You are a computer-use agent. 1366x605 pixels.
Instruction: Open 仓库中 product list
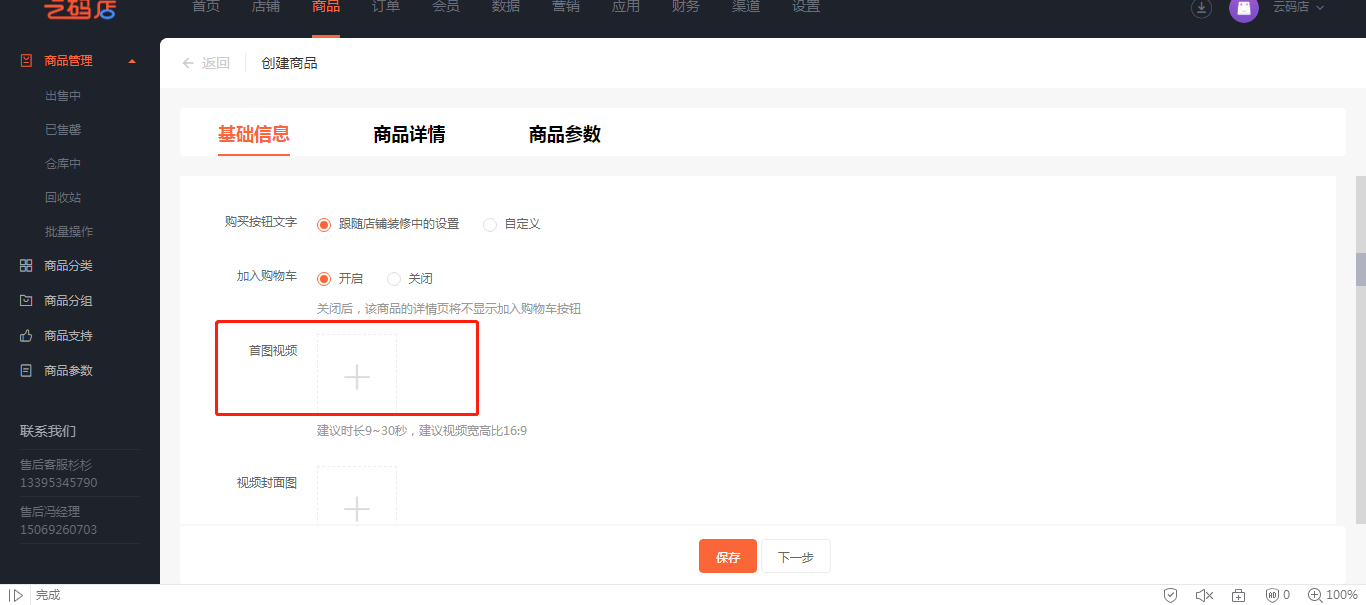click(x=63, y=164)
